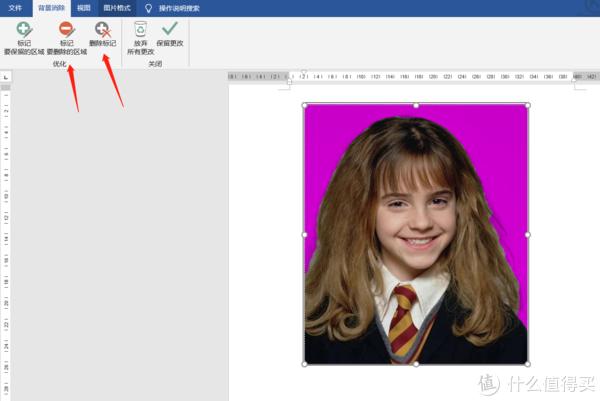
Task: Click the bottom-left corner handle of picture
Action: click(x=305, y=364)
